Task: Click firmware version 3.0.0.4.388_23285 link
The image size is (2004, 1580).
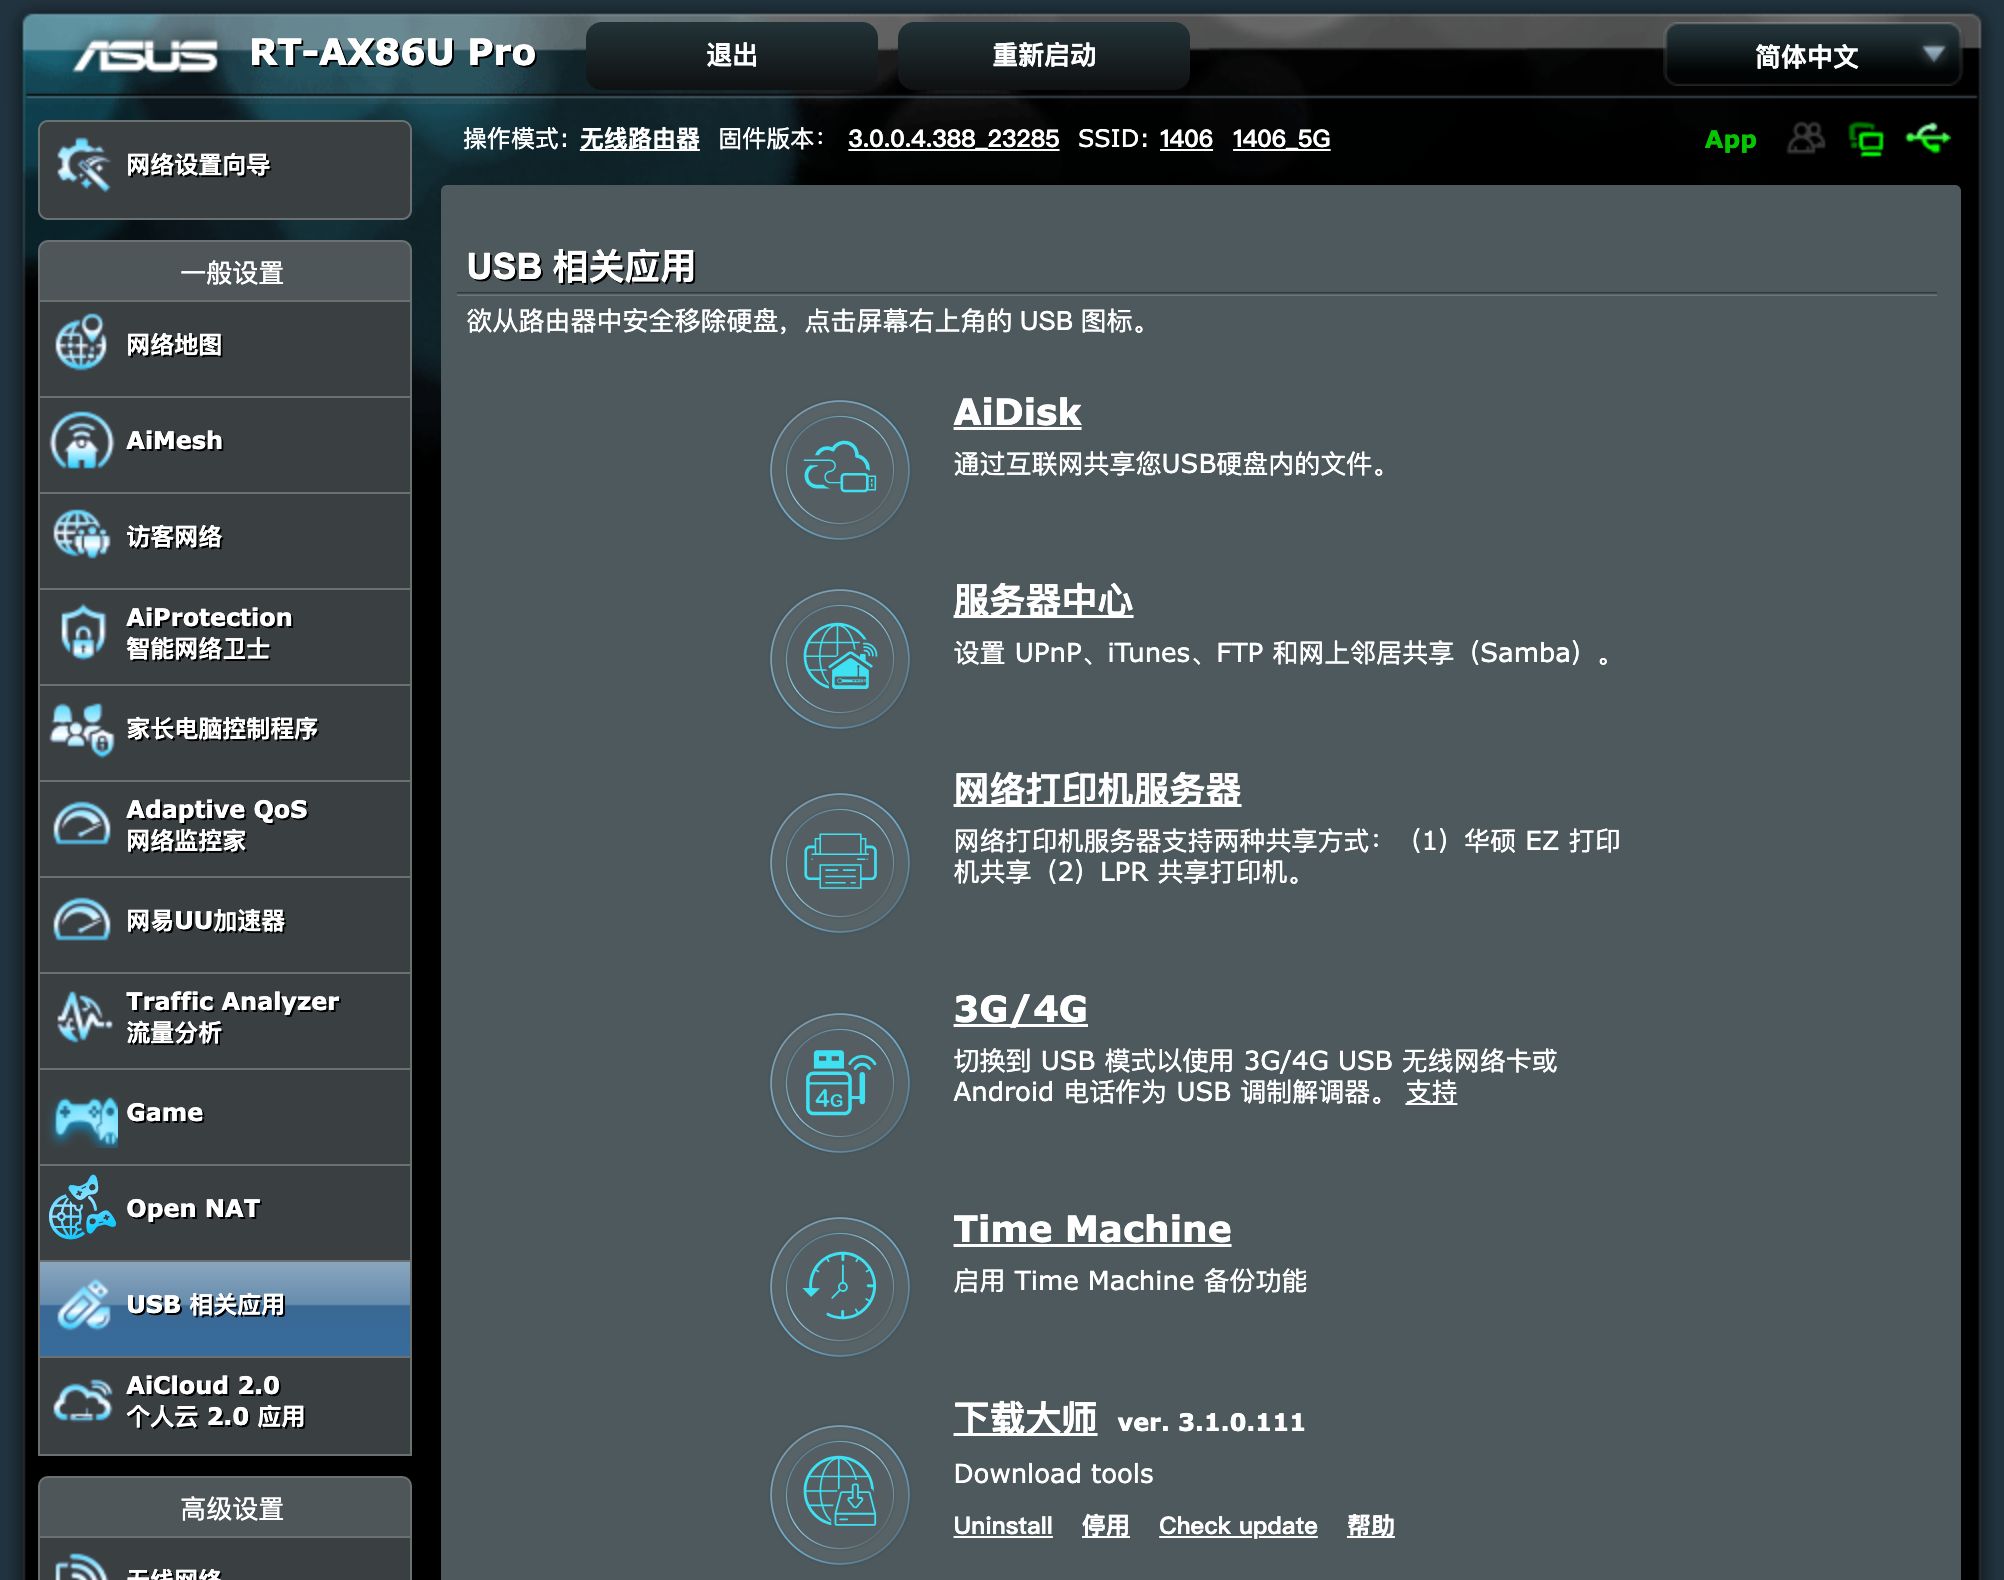Action: (x=953, y=139)
